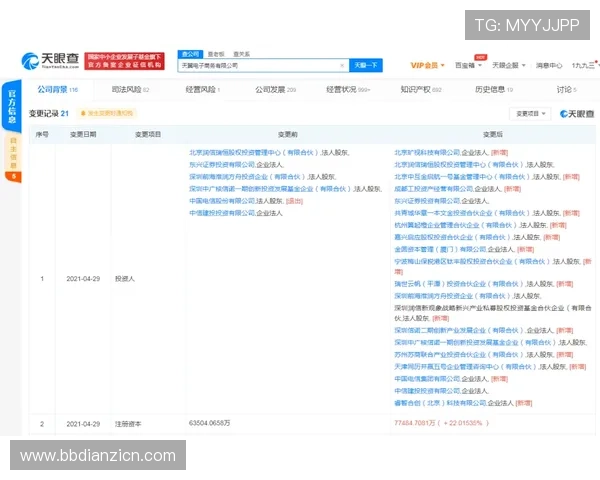The width and height of the screenshot is (600, 480).
Task: Click the 变更后 column header
Action: pyautogui.click(x=493, y=134)
